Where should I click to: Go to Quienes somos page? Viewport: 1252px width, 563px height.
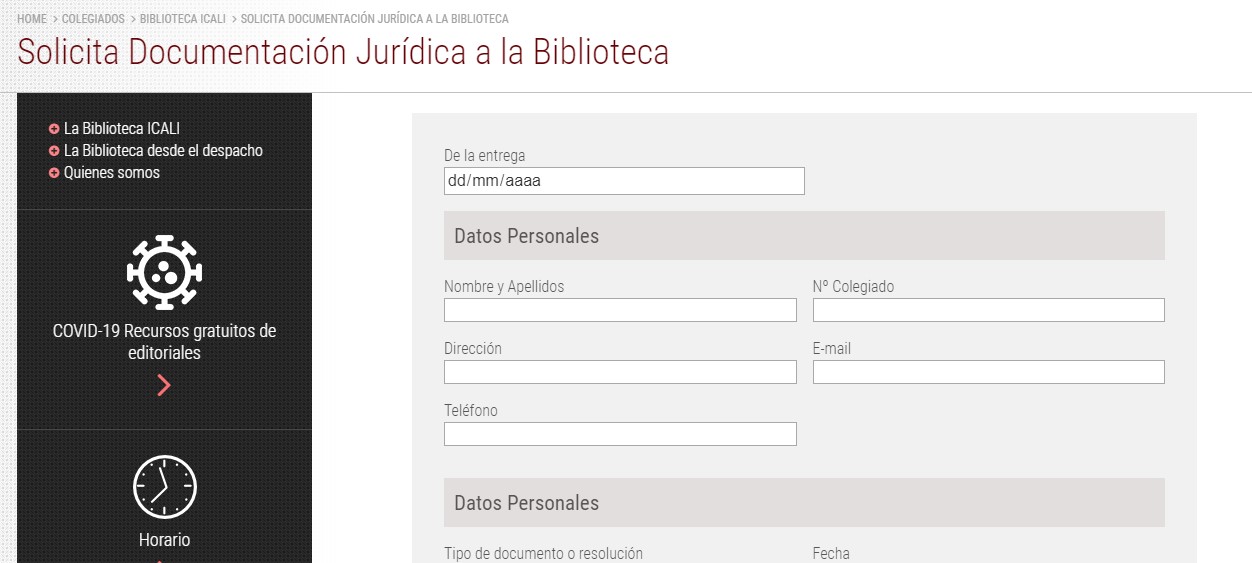point(111,173)
